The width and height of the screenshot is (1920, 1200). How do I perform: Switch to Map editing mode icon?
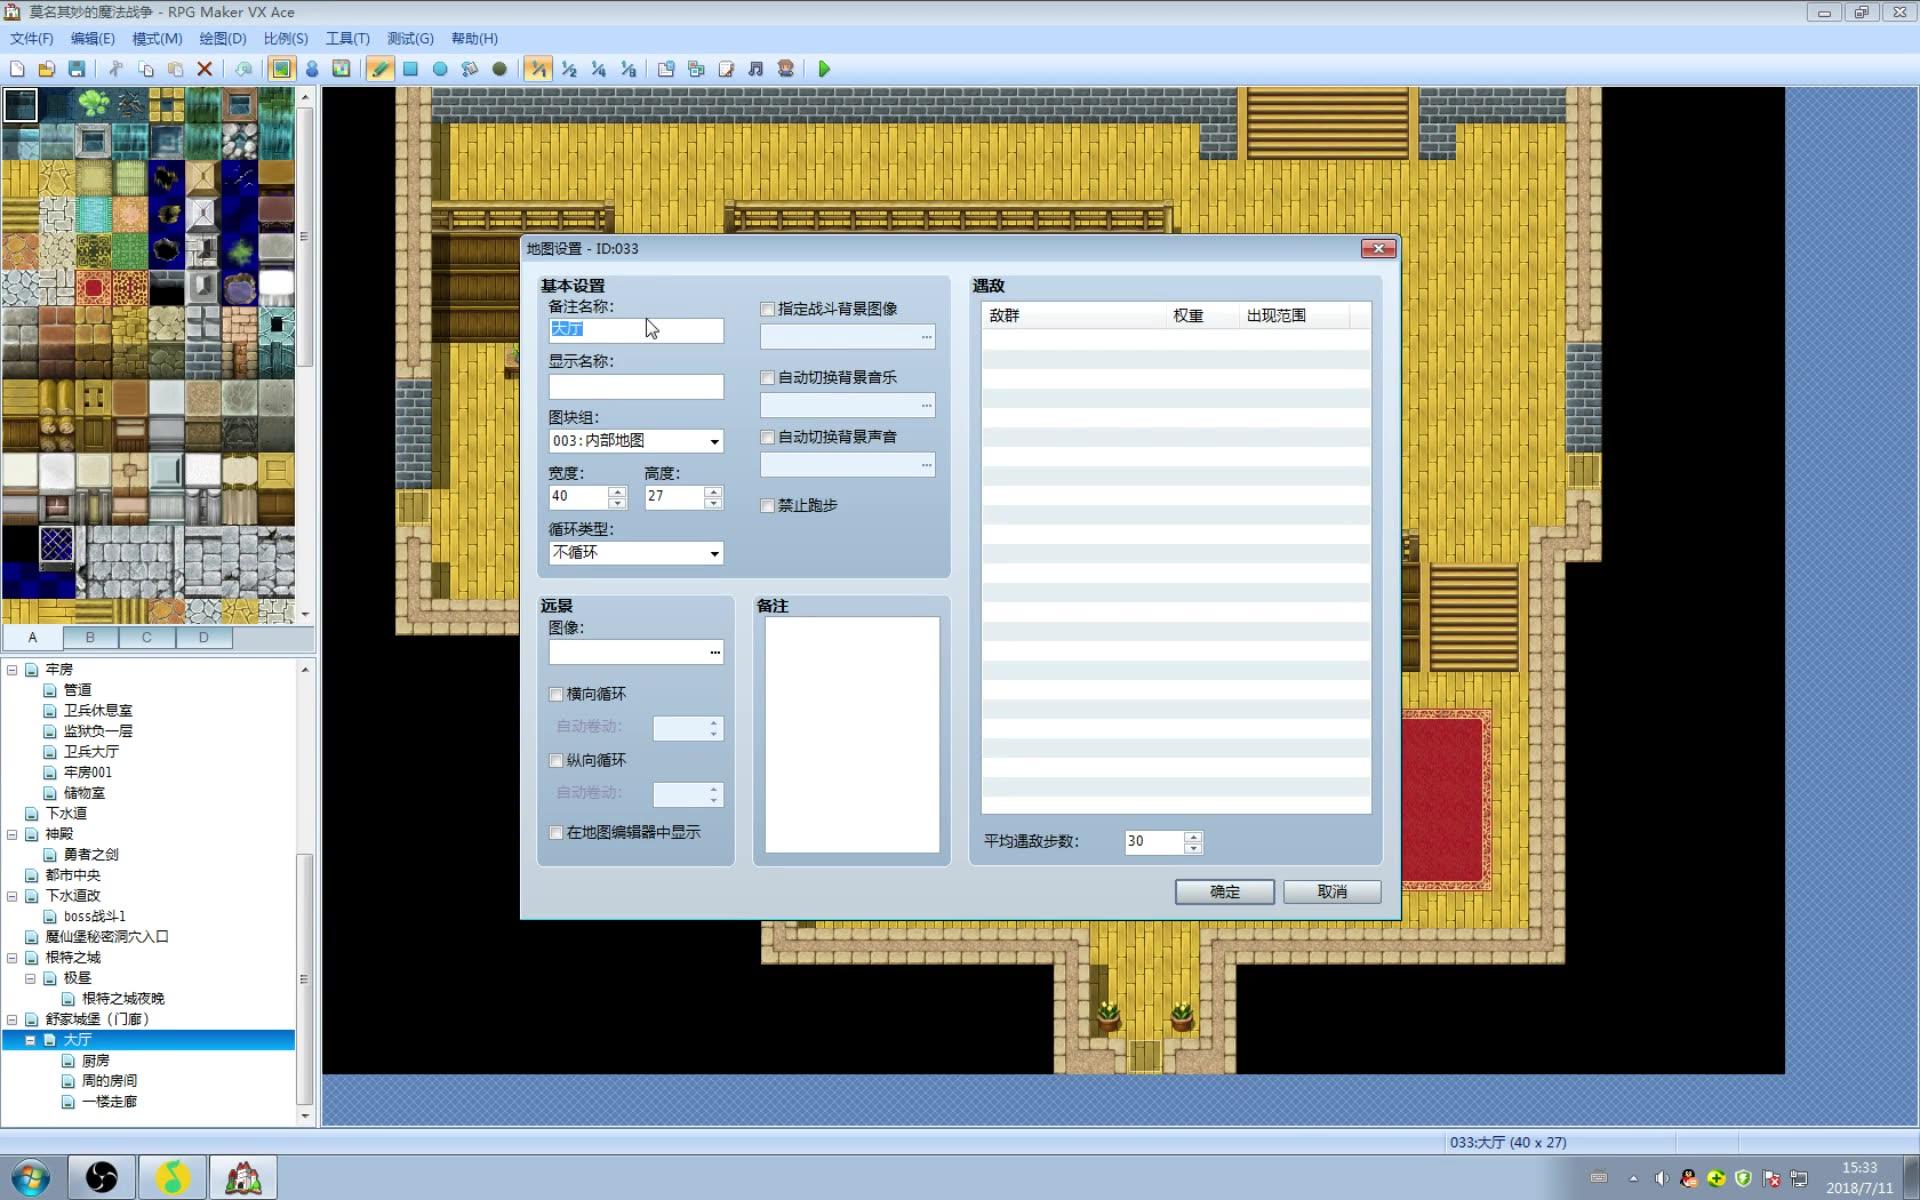[282, 69]
